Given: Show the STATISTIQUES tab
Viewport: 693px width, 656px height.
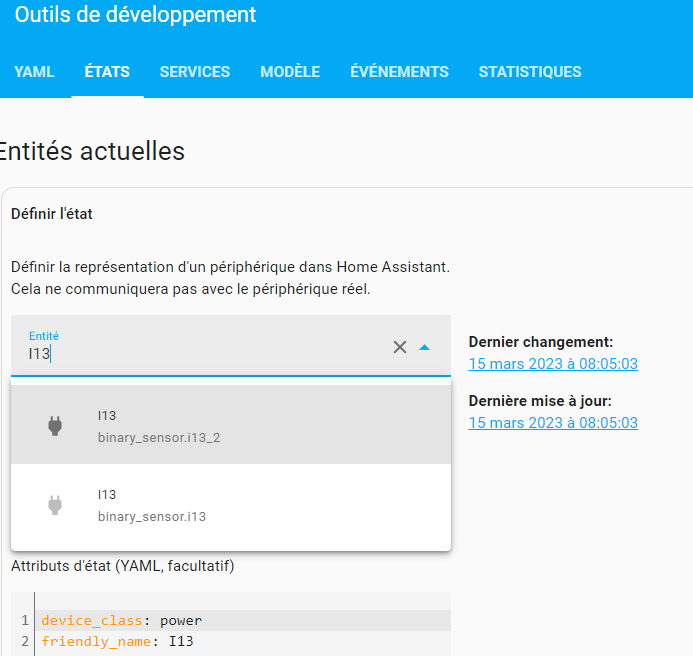Looking at the screenshot, I should (x=530, y=72).
